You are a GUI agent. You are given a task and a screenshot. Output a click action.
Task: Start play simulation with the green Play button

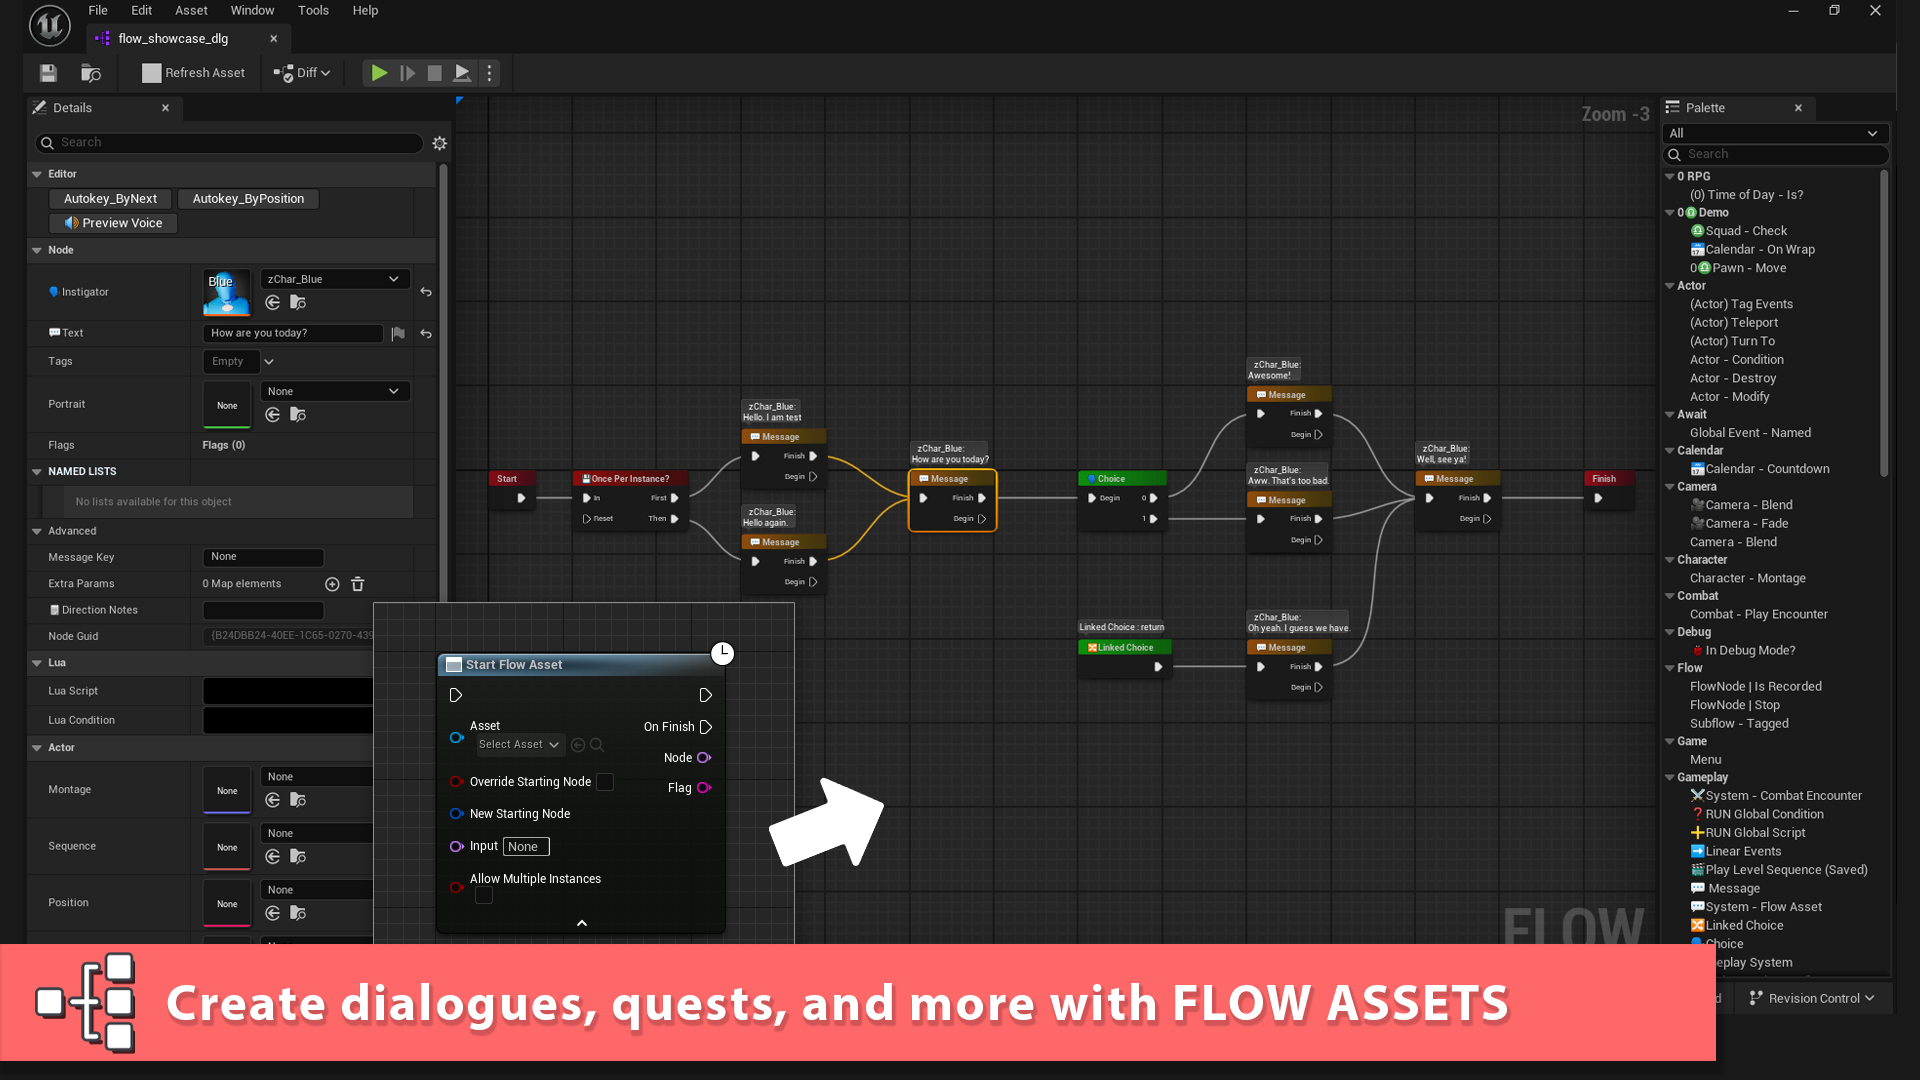pos(379,73)
